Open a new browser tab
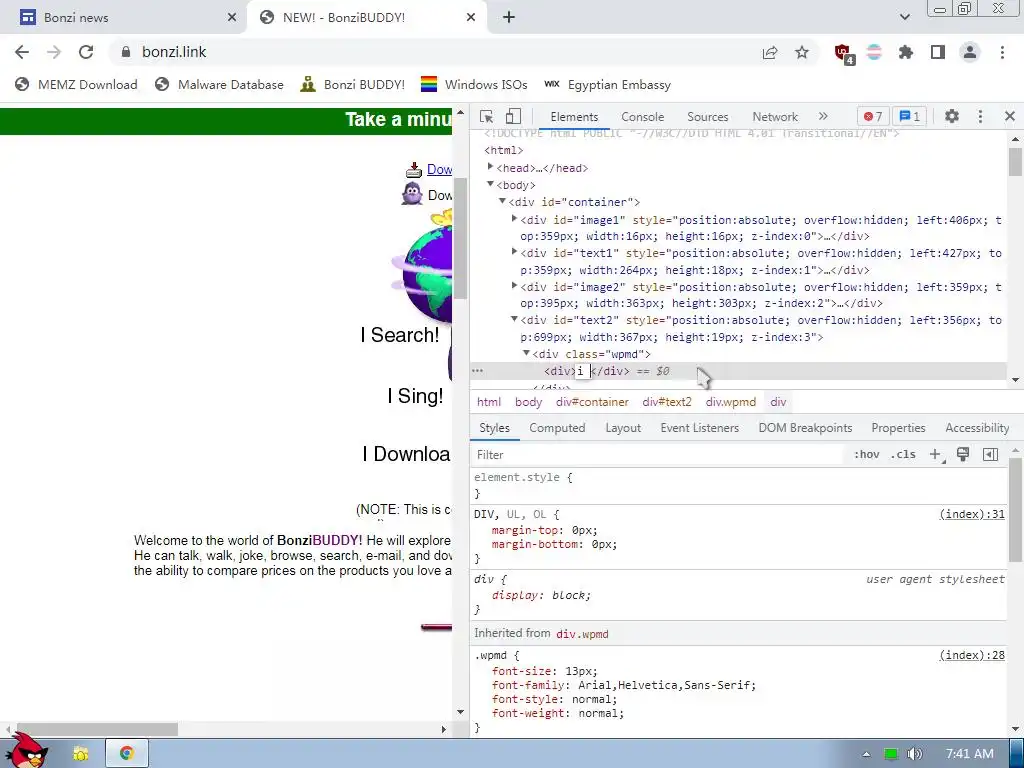This screenshot has width=1024, height=768. (509, 18)
